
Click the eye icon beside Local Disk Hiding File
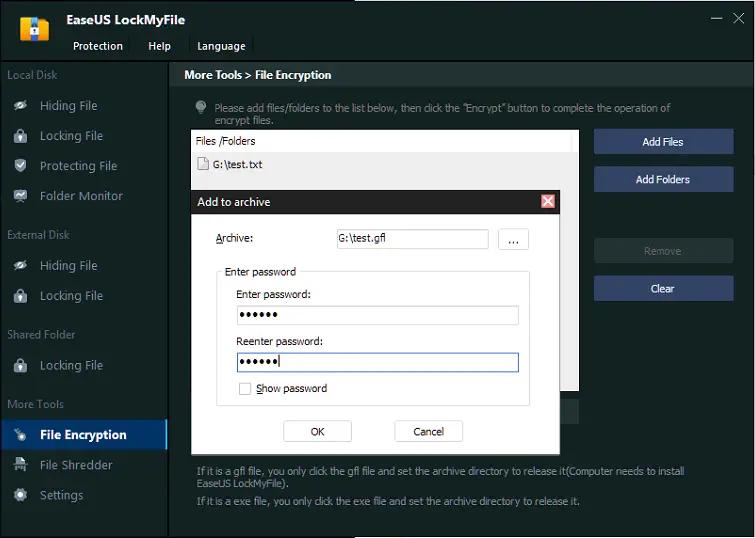pyautogui.click(x=20, y=105)
